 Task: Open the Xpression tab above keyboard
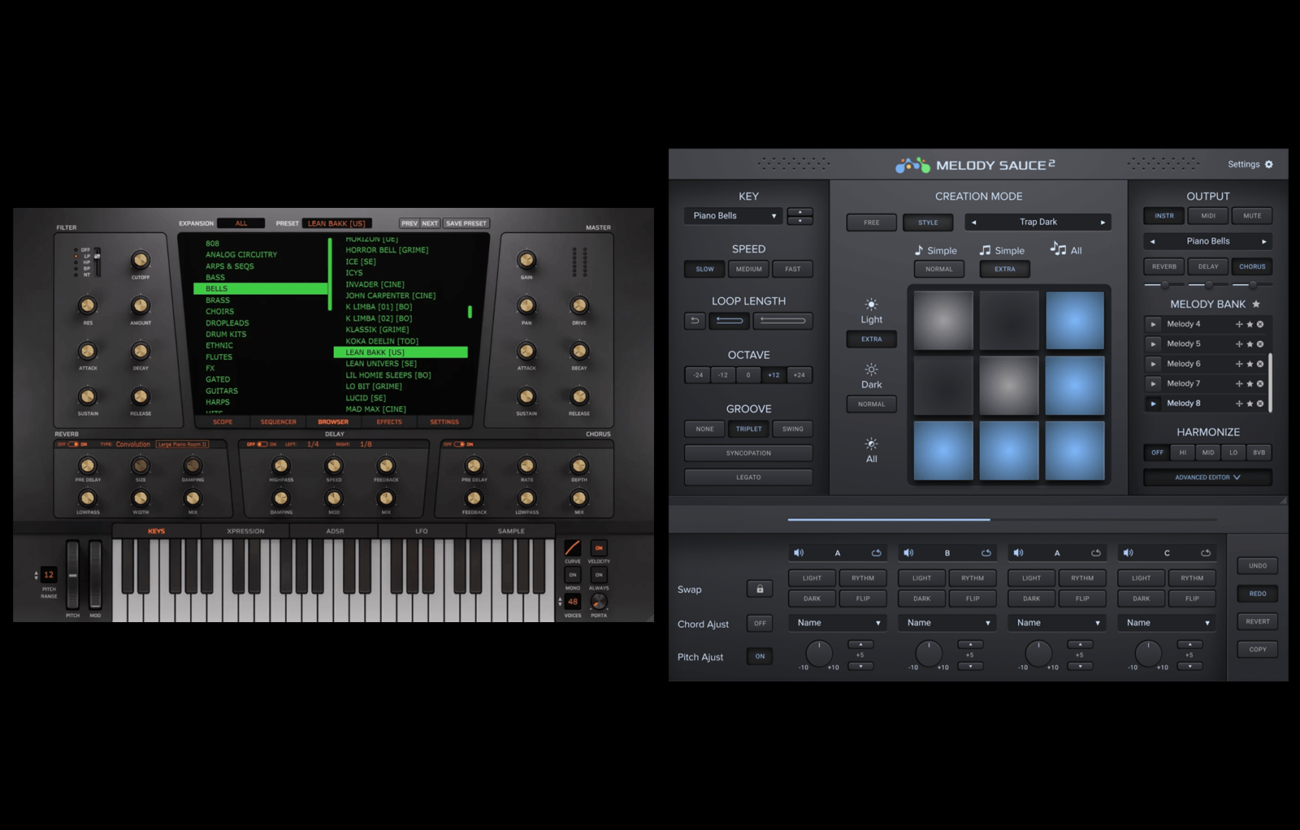[x=245, y=531]
